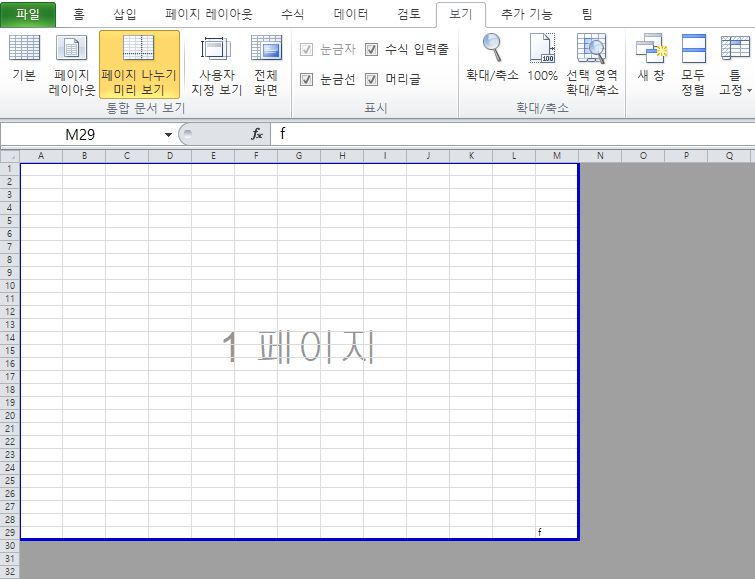Image resolution: width=755 pixels, height=579 pixels.
Task: Open the Team (팀) tab
Action: [x=587, y=14]
